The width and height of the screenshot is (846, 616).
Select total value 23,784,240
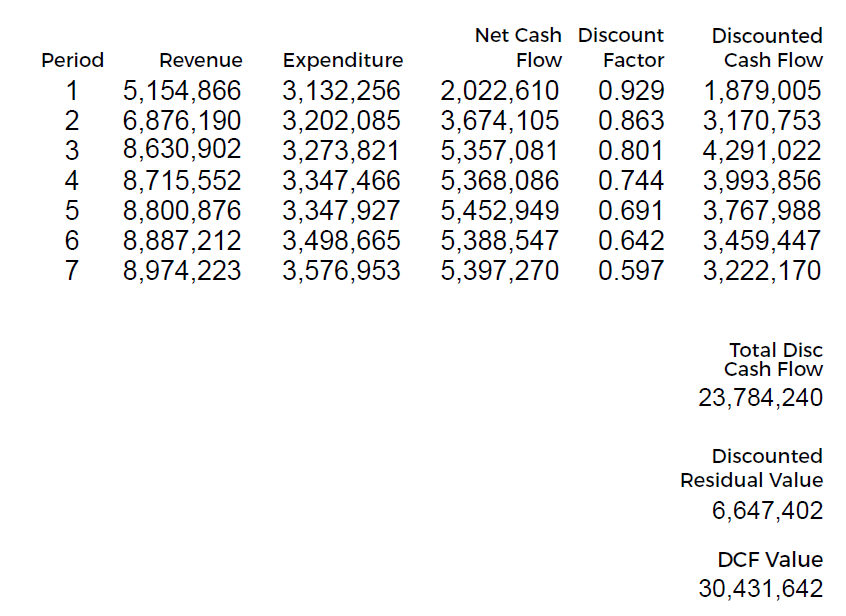click(762, 398)
